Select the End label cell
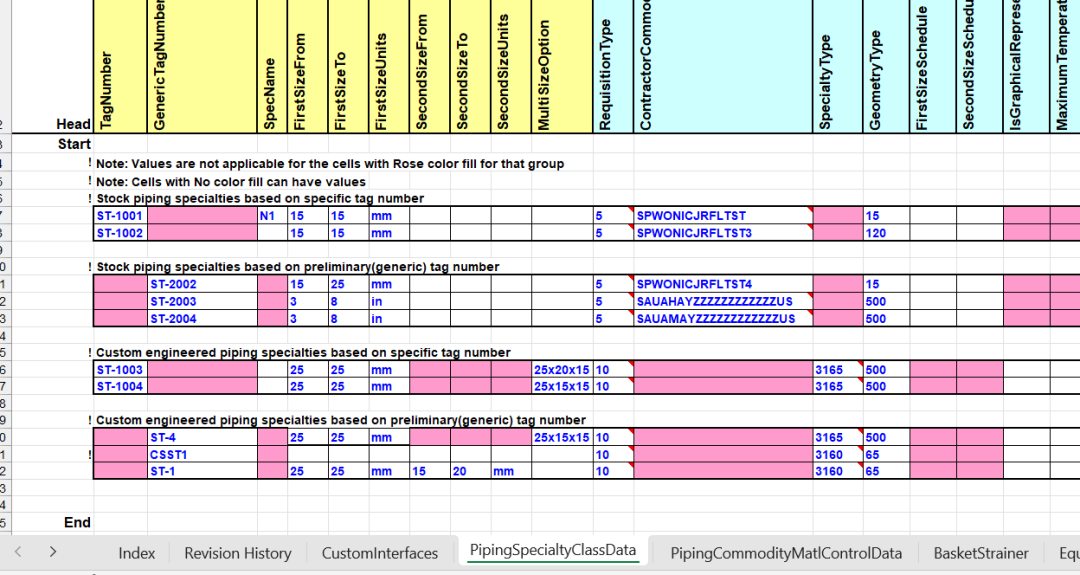Image resolution: width=1080 pixels, height=575 pixels. [x=77, y=522]
